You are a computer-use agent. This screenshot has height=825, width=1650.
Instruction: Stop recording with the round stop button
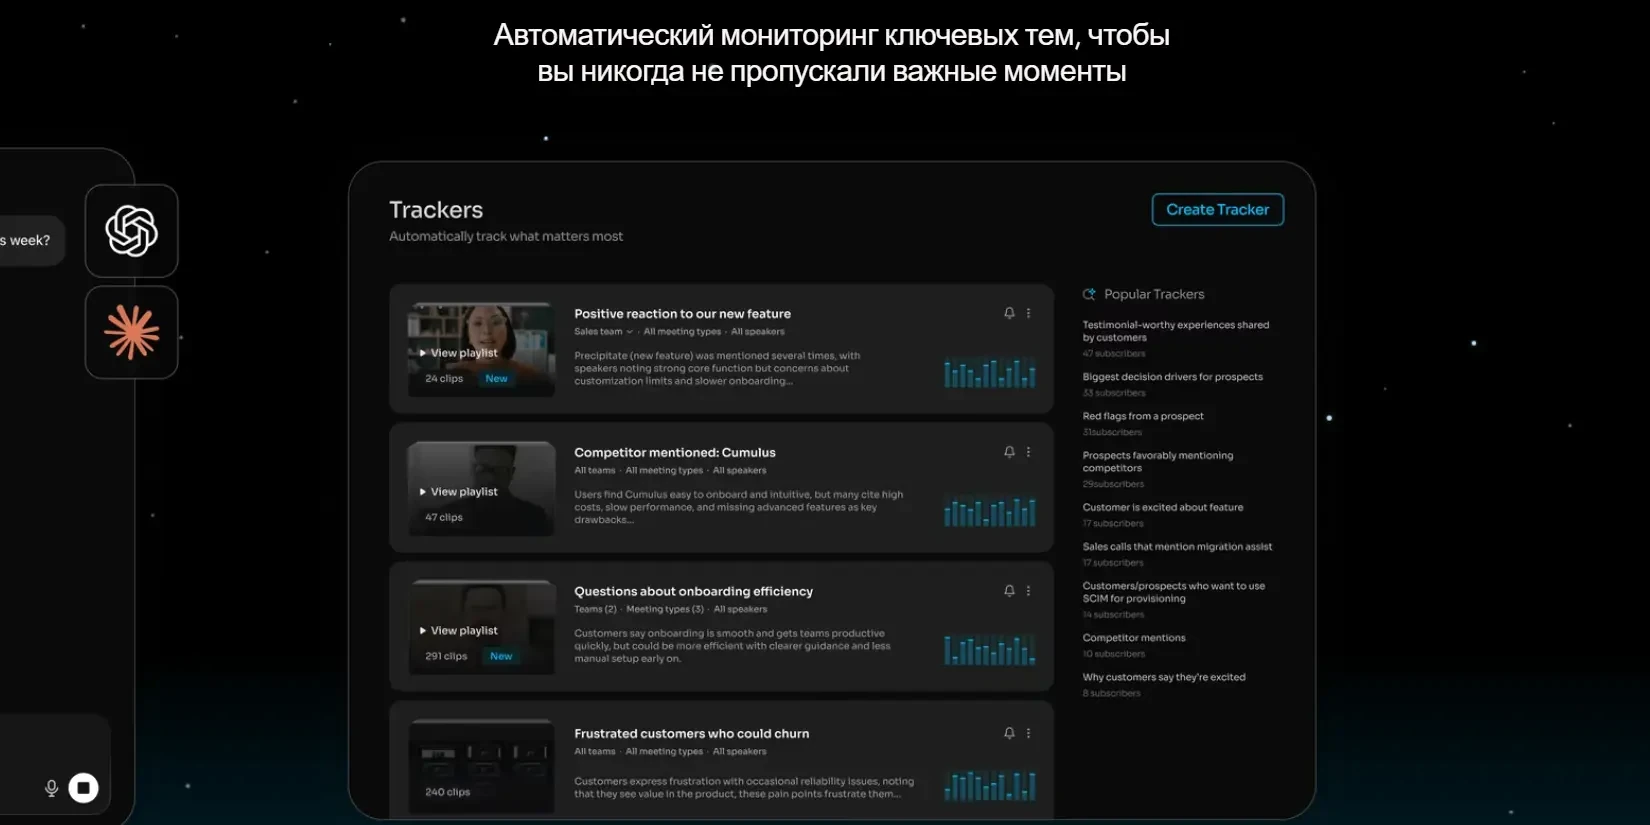[84, 788]
